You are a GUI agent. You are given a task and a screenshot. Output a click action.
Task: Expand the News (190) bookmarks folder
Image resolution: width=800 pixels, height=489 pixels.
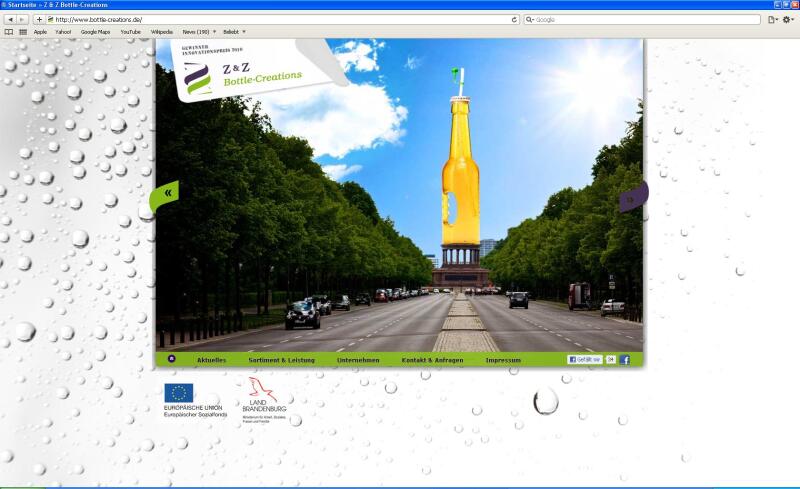(x=199, y=31)
